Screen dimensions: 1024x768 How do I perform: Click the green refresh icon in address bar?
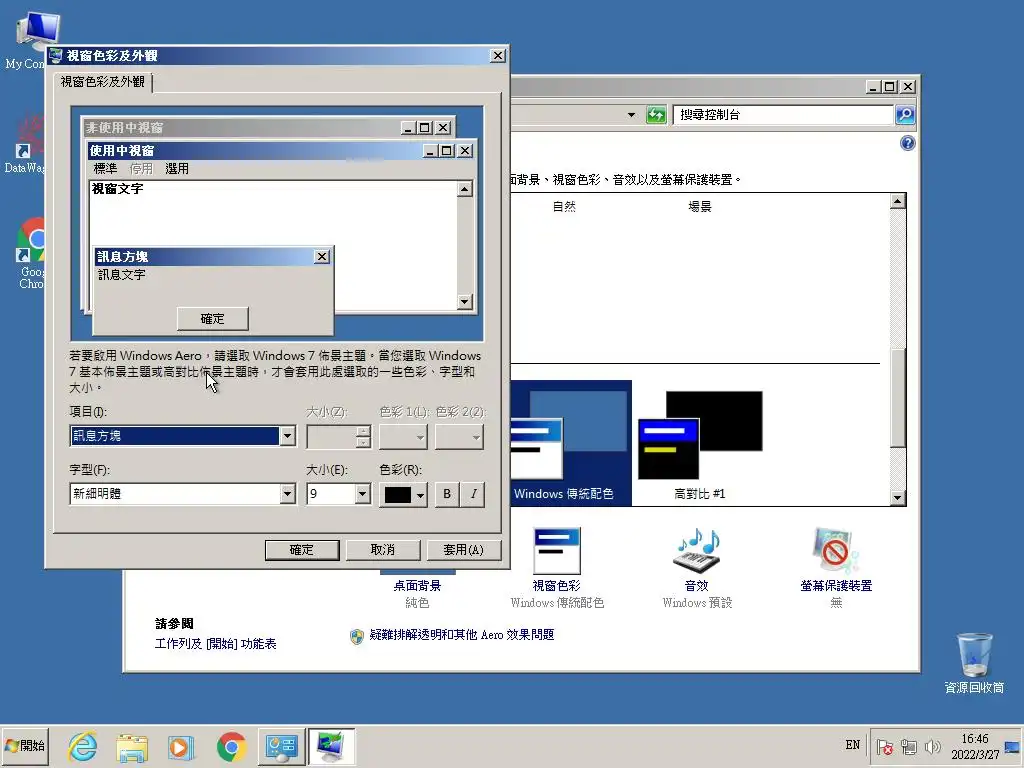(x=656, y=115)
